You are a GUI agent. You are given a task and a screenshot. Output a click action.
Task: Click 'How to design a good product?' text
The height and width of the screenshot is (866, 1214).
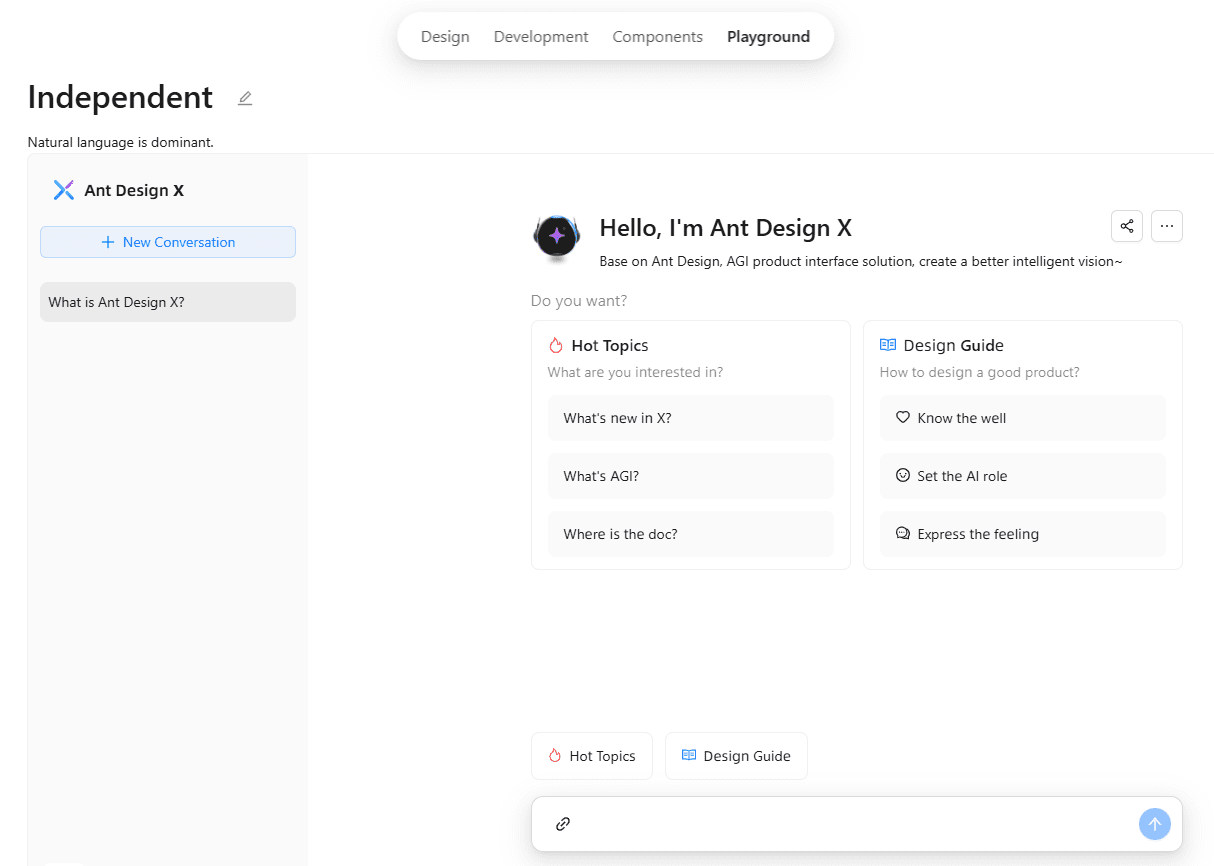tap(980, 372)
